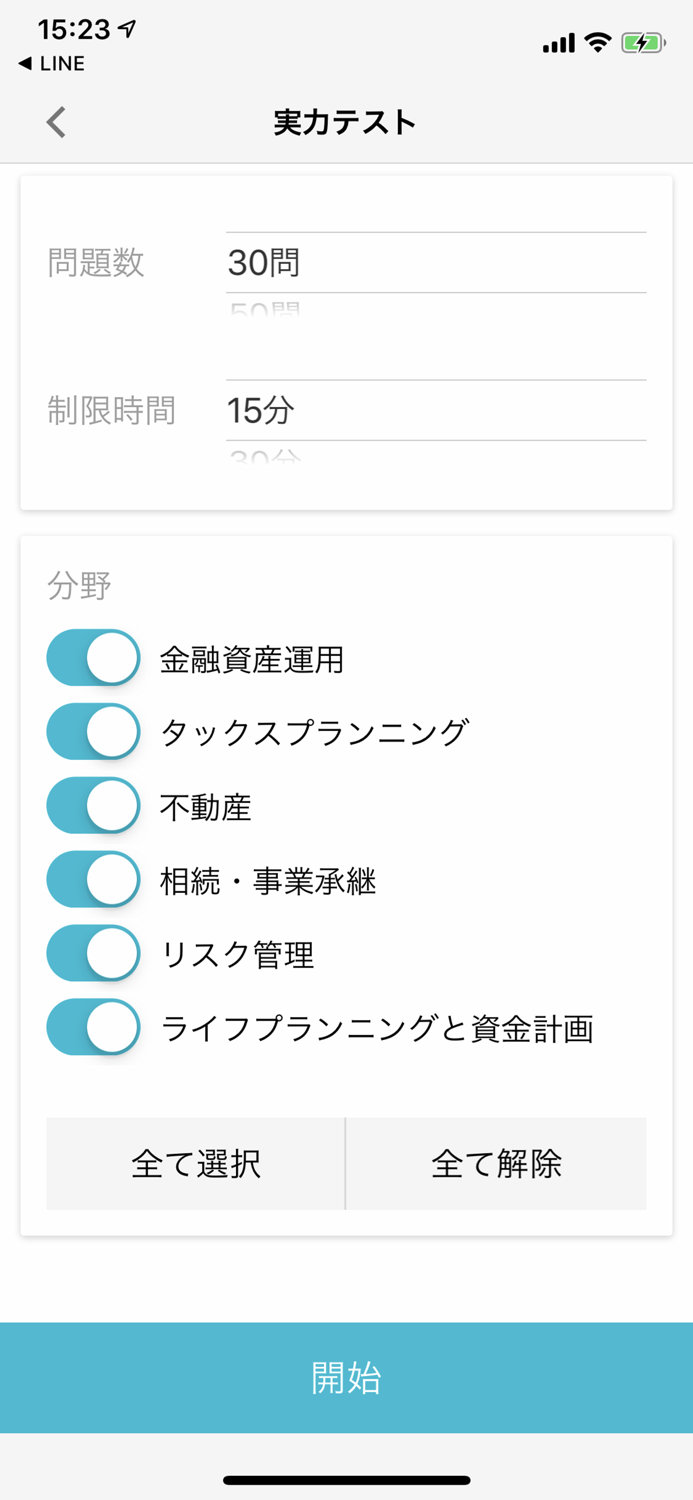Image resolution: width=693 pixels, height=1500 pixels.
Task: Disable the 金融資産運用 category toggle
Action: 92,657
